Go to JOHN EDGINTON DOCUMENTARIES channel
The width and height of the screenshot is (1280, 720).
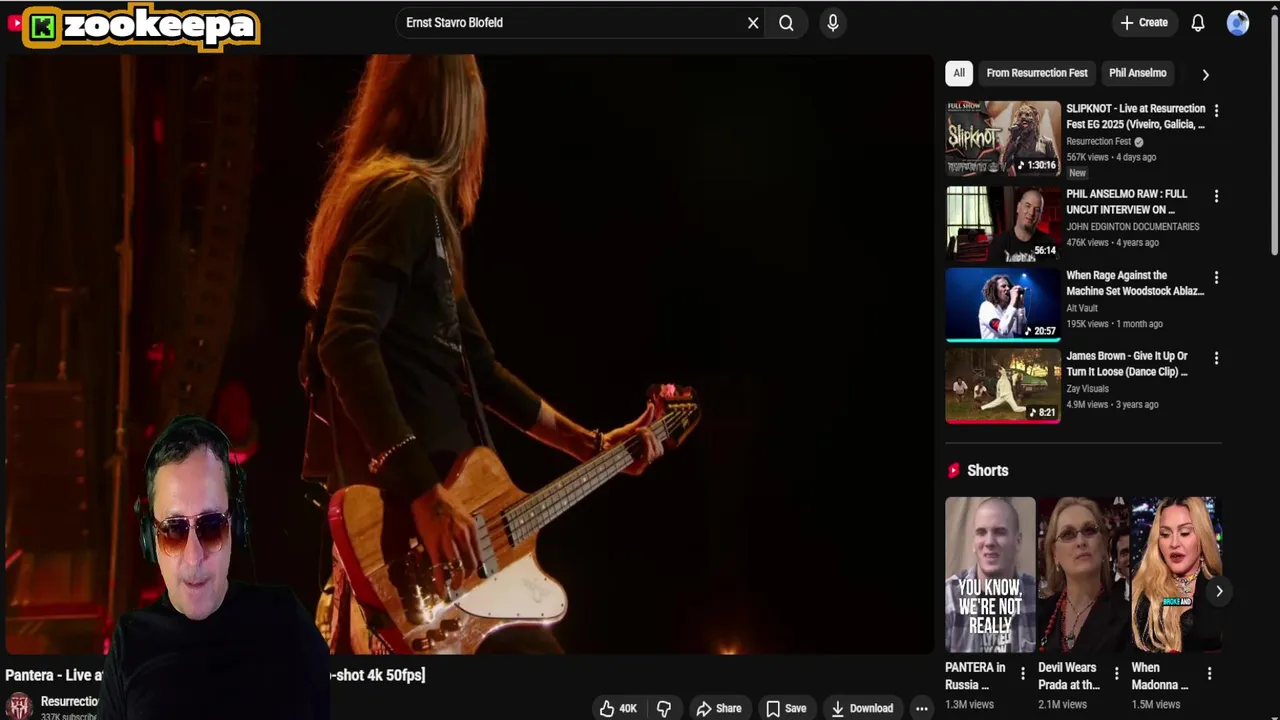(1133, 227)
